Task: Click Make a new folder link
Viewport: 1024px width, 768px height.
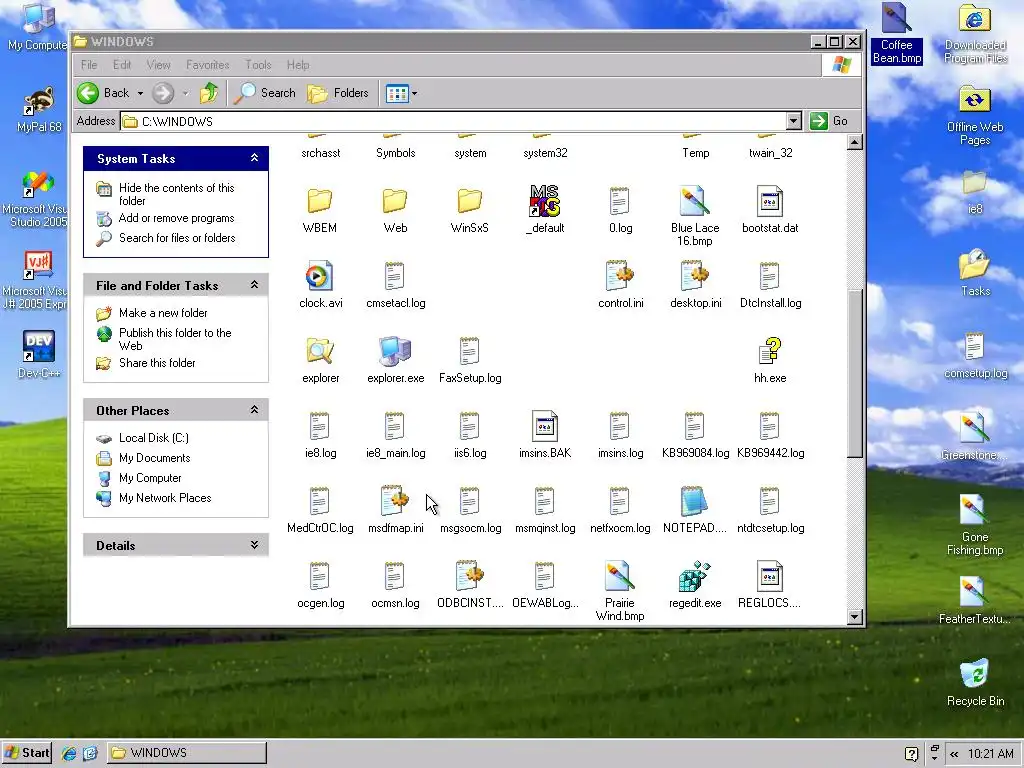Action: pos(163,313)
